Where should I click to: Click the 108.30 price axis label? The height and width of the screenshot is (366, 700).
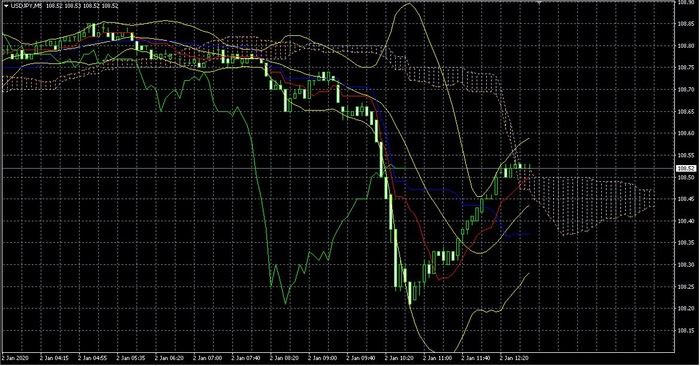[686, 265]
